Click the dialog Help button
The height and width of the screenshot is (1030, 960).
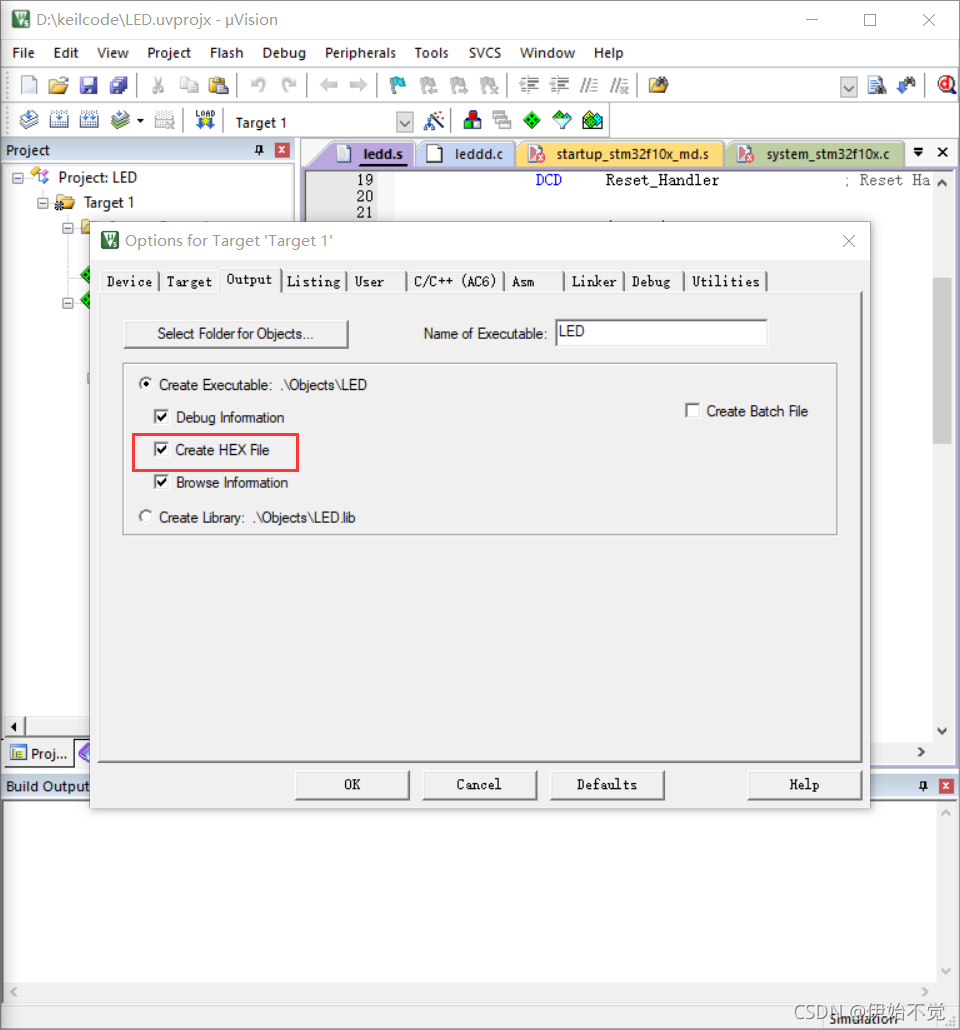[804, 784]
